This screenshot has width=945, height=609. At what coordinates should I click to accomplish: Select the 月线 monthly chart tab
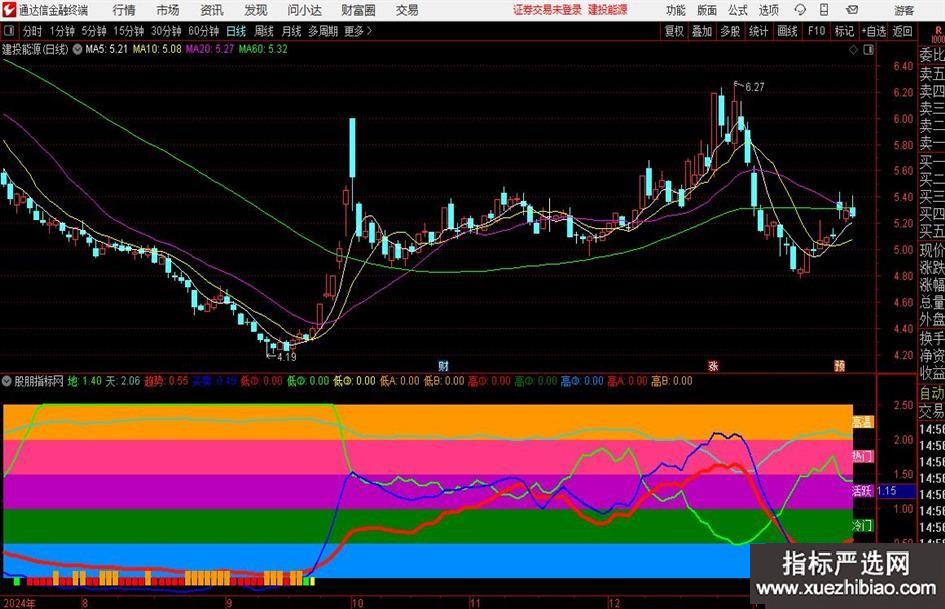(x=292, y=31)
